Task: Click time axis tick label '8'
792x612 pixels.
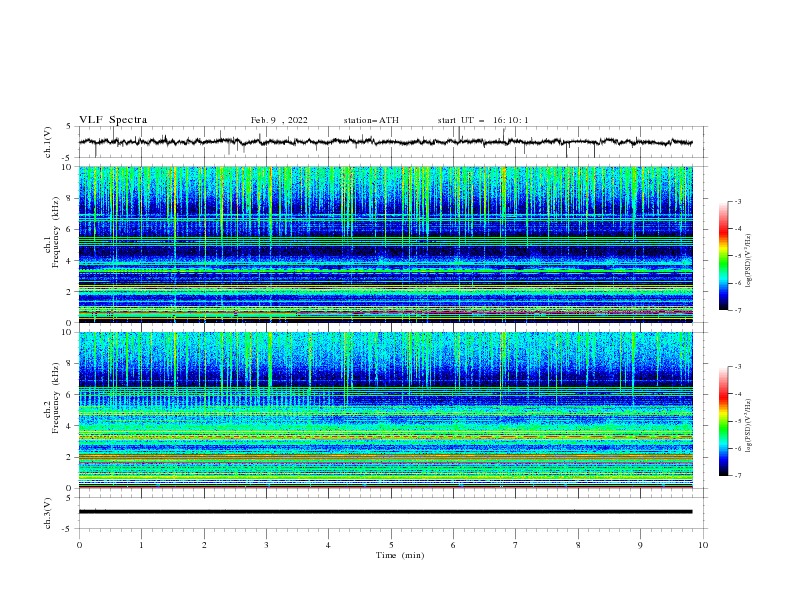Action: 578,545
